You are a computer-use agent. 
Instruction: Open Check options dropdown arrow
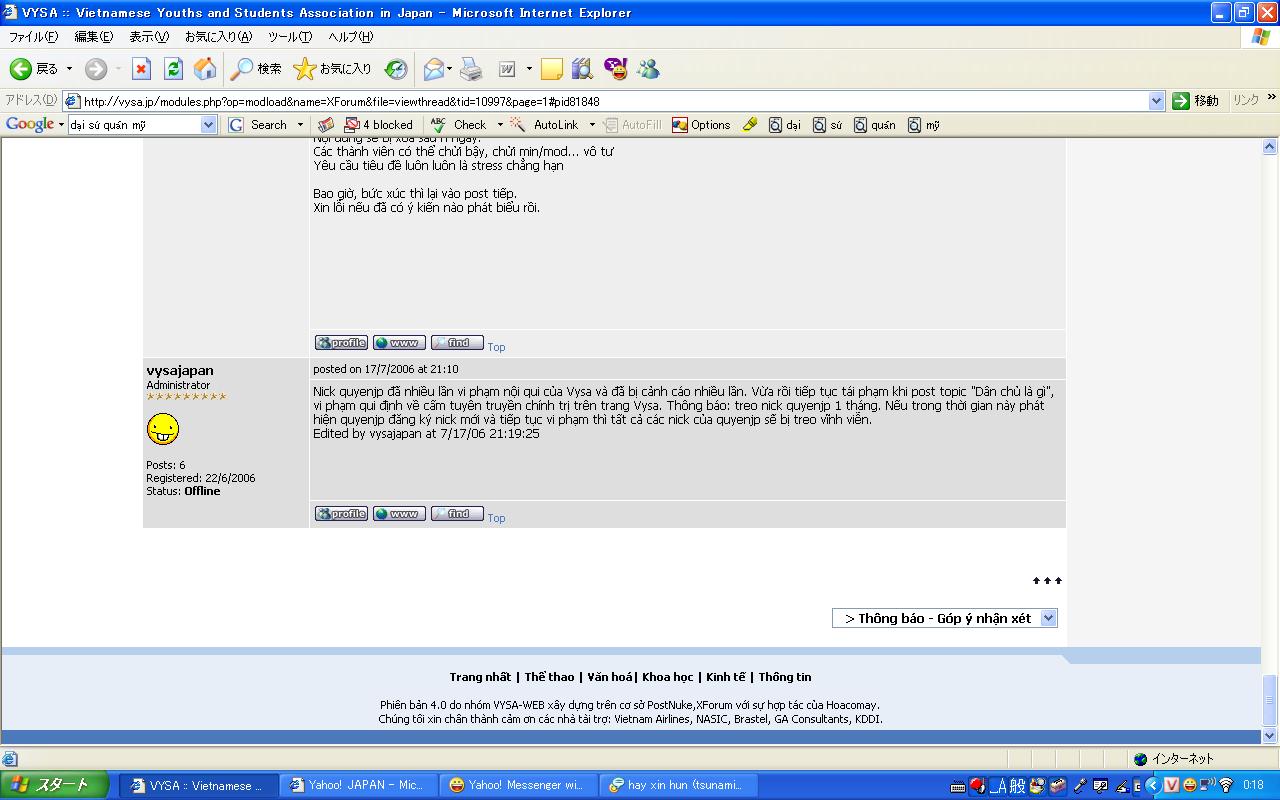(x=500, y=125)
